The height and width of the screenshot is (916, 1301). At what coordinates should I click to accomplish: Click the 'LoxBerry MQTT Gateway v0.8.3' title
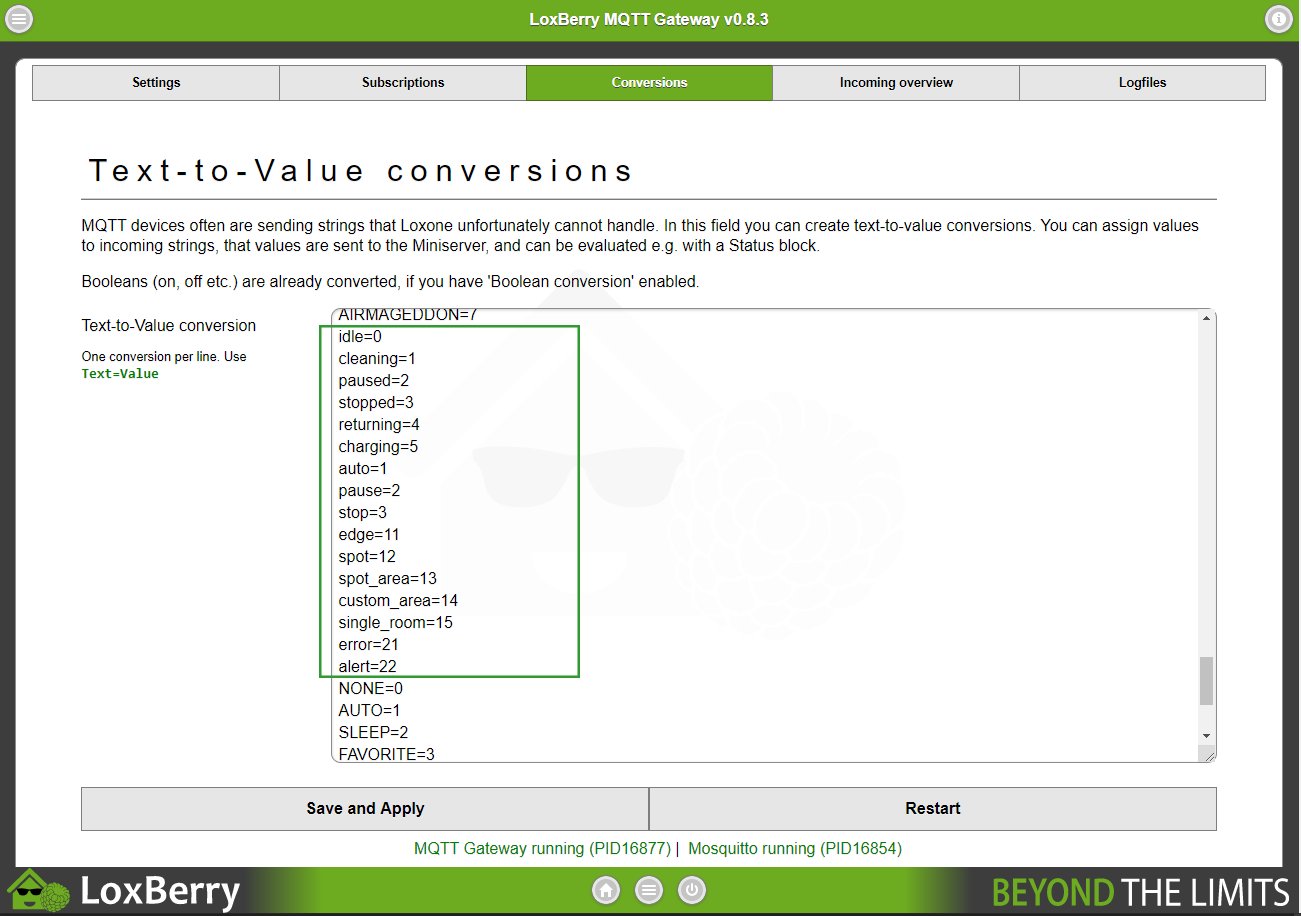[649, 20]
